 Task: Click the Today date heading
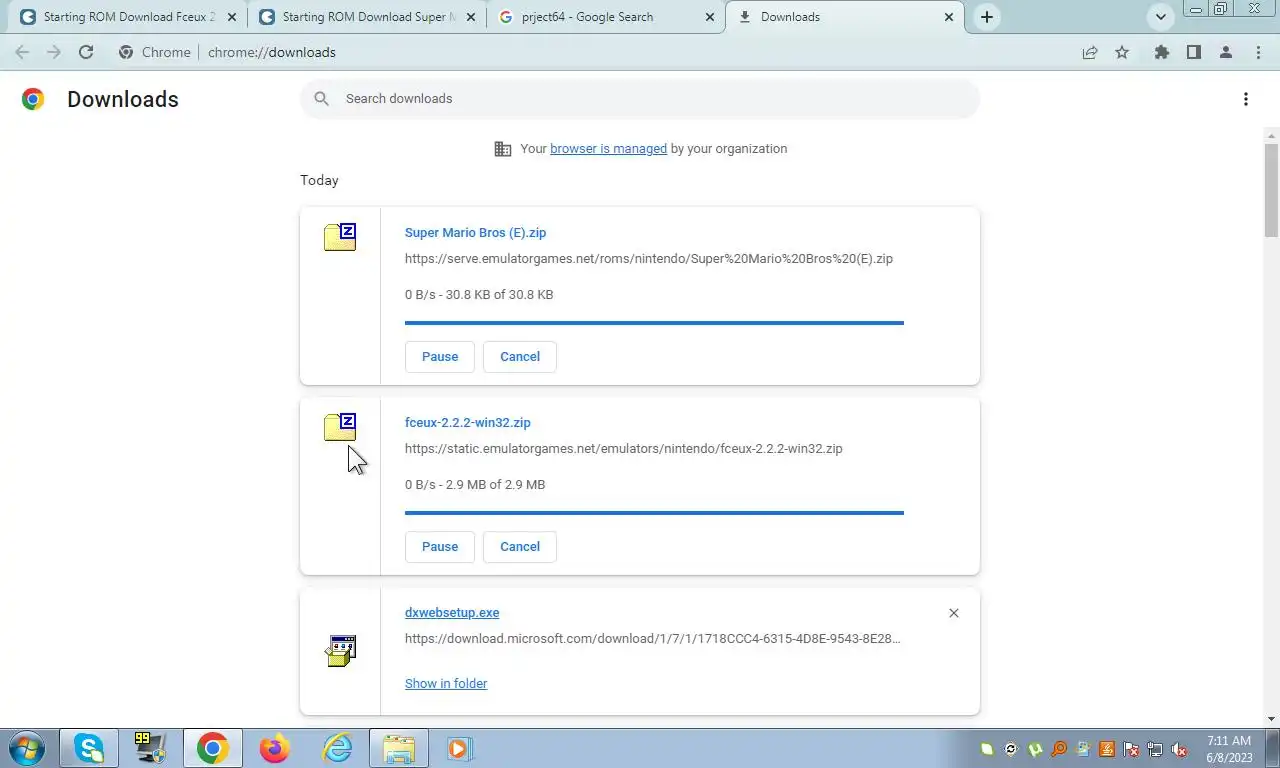point(319,181)
